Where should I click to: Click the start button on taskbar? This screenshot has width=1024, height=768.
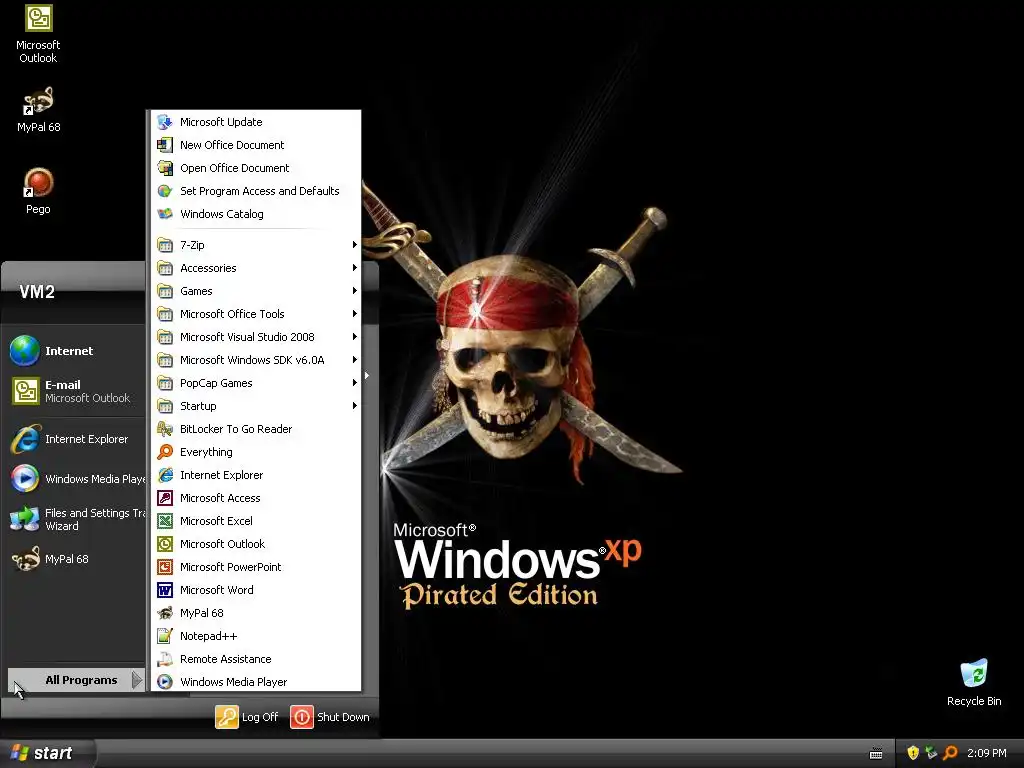[47, 753]
